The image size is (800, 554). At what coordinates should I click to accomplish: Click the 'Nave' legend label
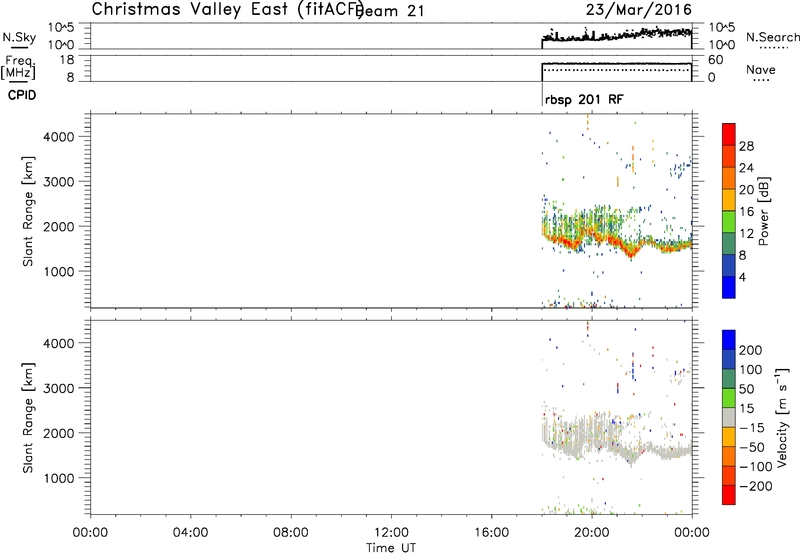click(761, 70)
